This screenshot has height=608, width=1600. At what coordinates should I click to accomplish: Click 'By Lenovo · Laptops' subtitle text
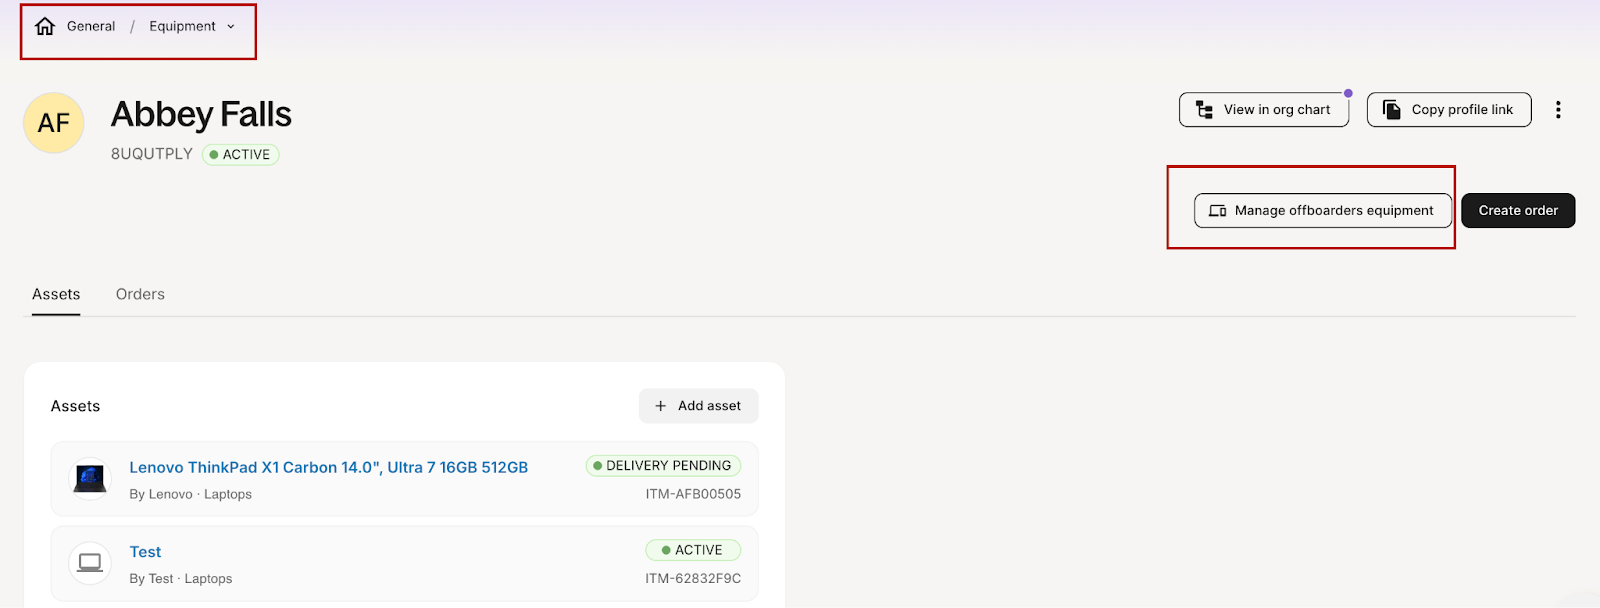tap(190, 494)
